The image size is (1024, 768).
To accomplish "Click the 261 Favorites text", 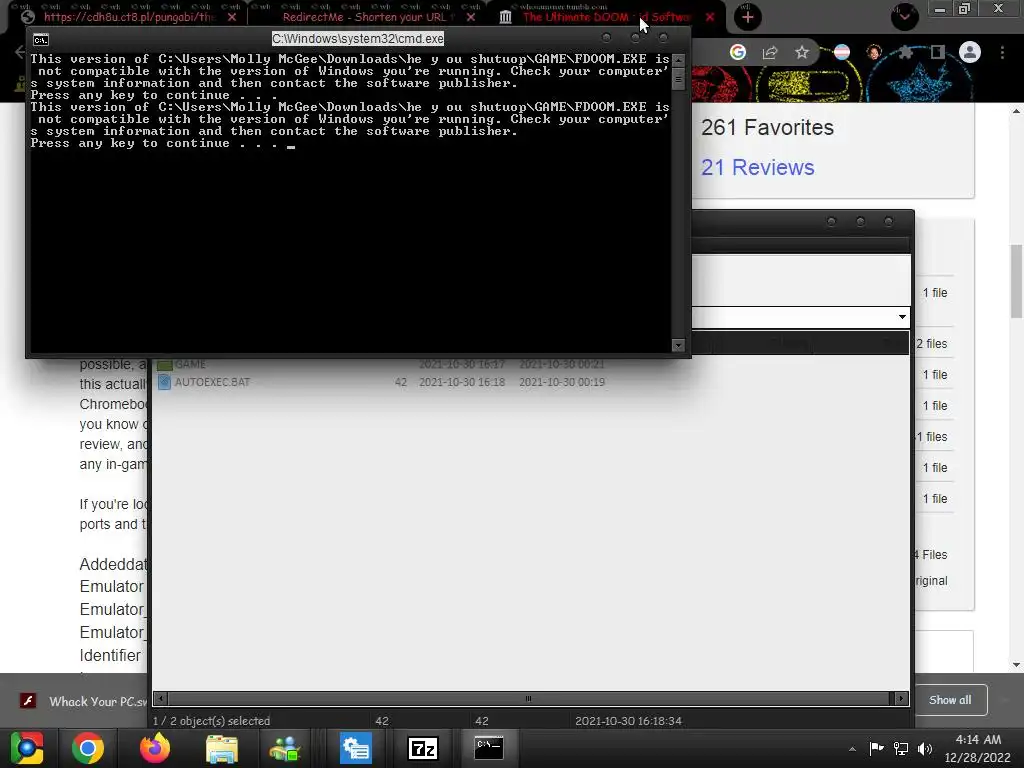I will click(767, 127).
